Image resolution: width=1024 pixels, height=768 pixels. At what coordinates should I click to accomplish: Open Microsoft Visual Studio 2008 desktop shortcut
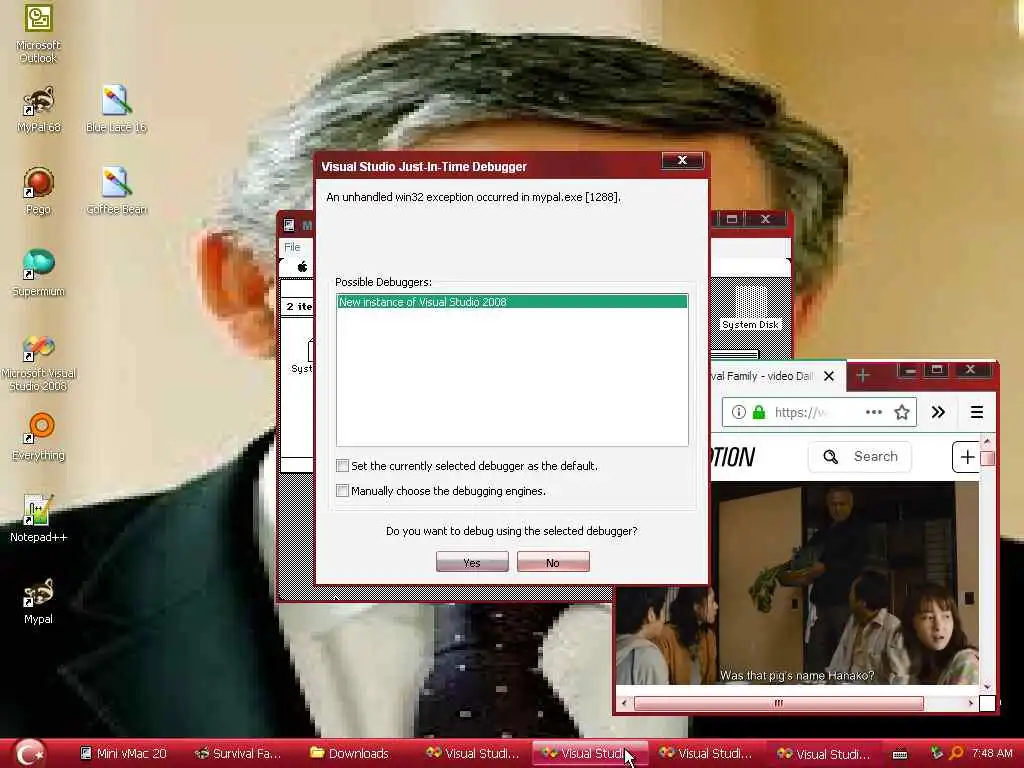[x=39, y=363]
